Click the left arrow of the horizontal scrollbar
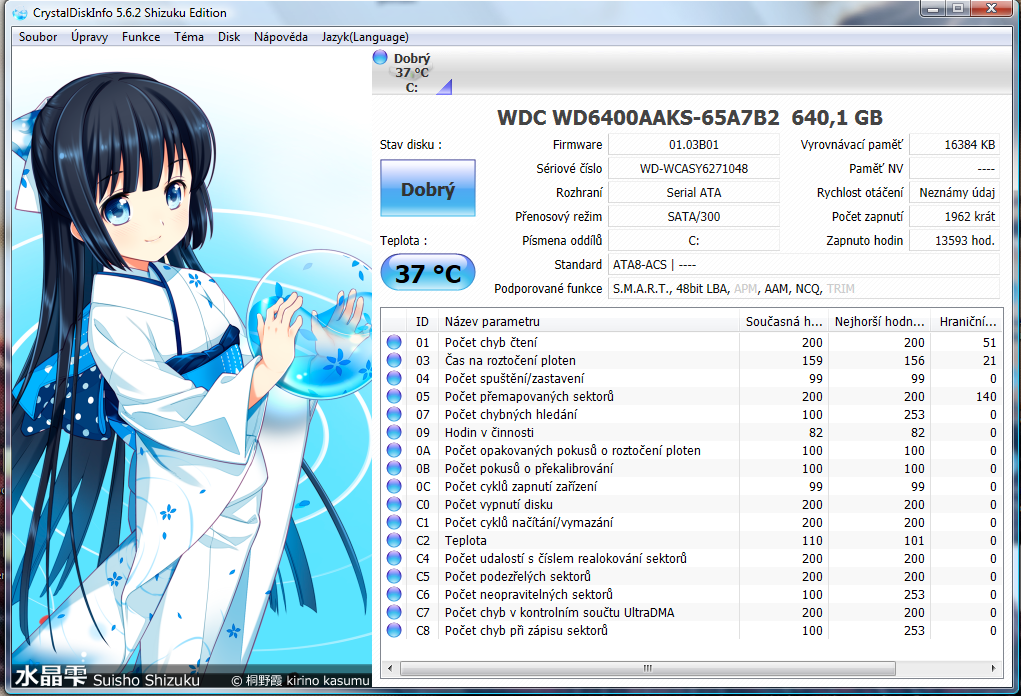Screen dimensions: 1021x696 pos(390,668)
